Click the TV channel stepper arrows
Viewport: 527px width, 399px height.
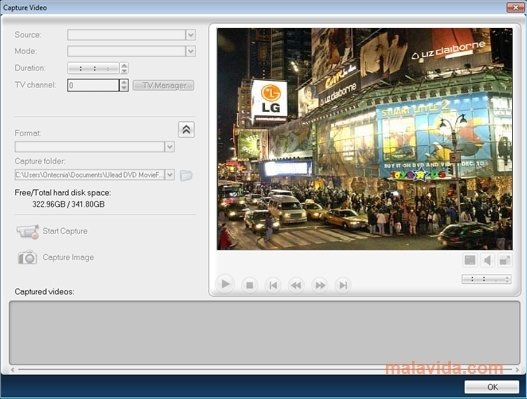(124, 85)
